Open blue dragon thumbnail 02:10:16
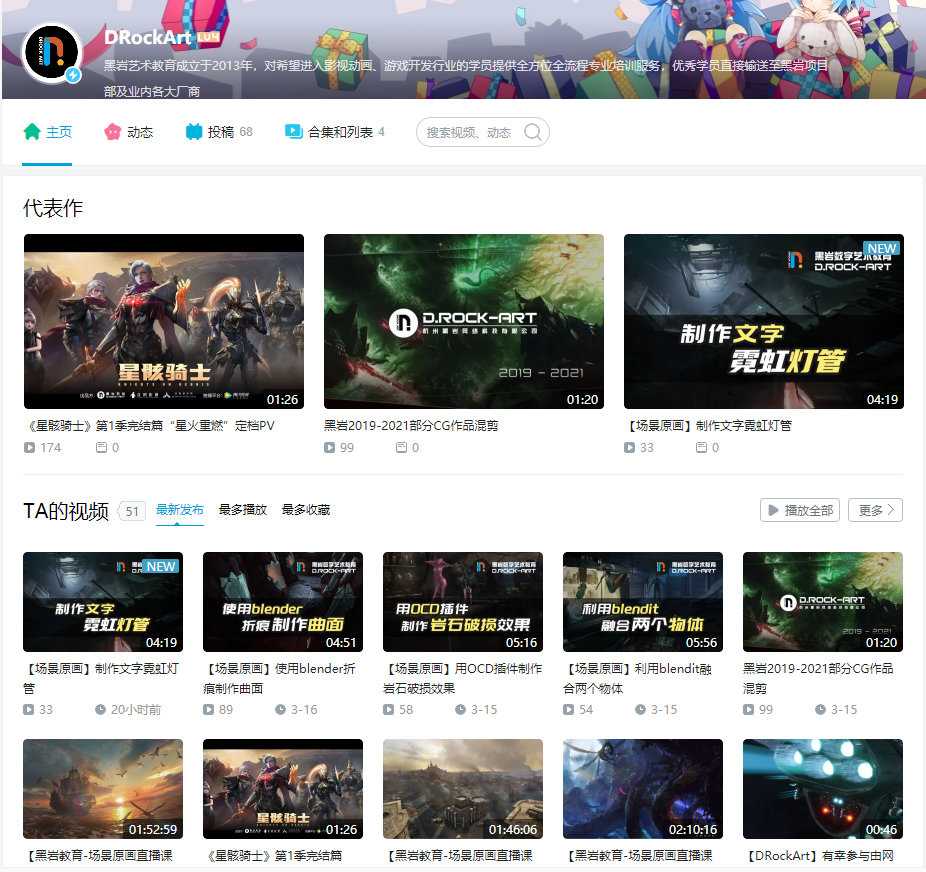Screen dimensions: 926x872 pyautogui.click(x=643, y=789)
